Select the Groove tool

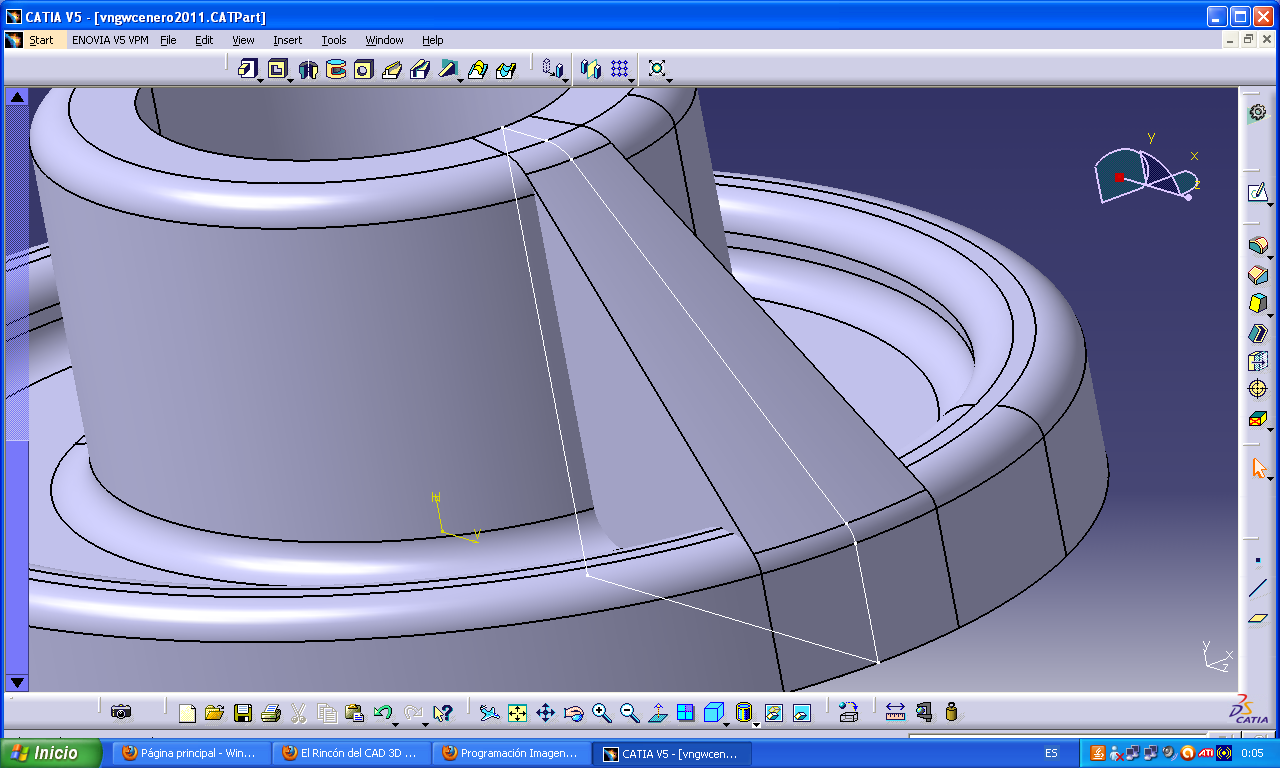click(x=336, y=69)
